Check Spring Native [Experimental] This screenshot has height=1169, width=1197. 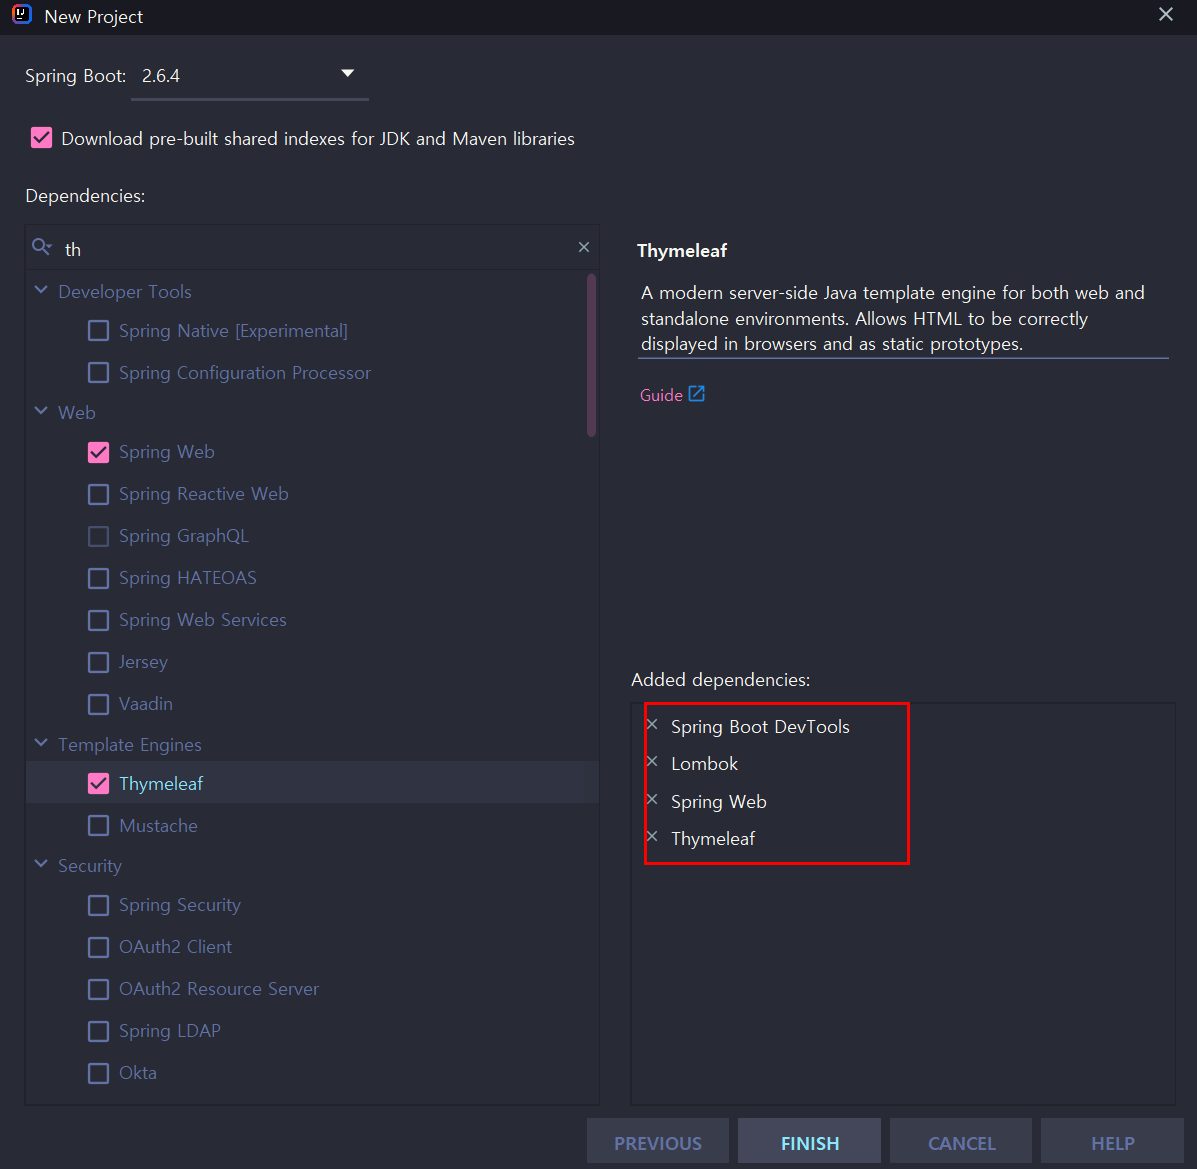[98, 331]
